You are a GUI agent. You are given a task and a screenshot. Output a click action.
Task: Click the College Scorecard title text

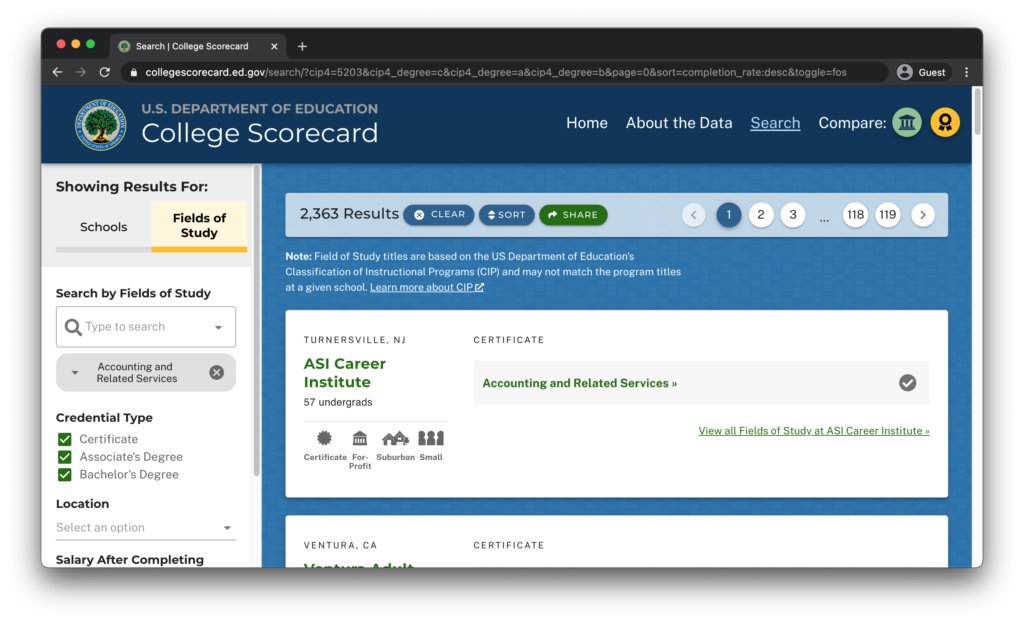(260, 133)
